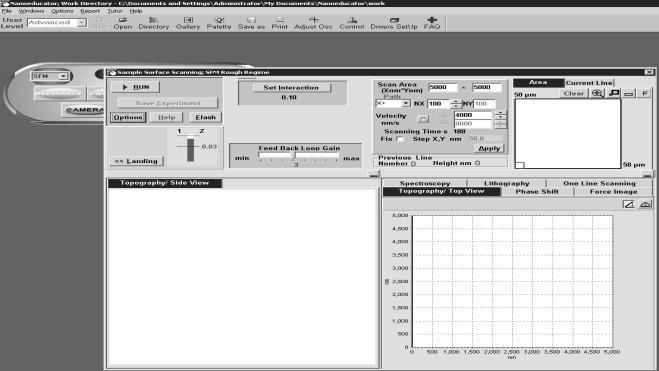This screenshot has width=659, height=371.
Task: Clear the scan area with Clear button
Action: [574, 93]
